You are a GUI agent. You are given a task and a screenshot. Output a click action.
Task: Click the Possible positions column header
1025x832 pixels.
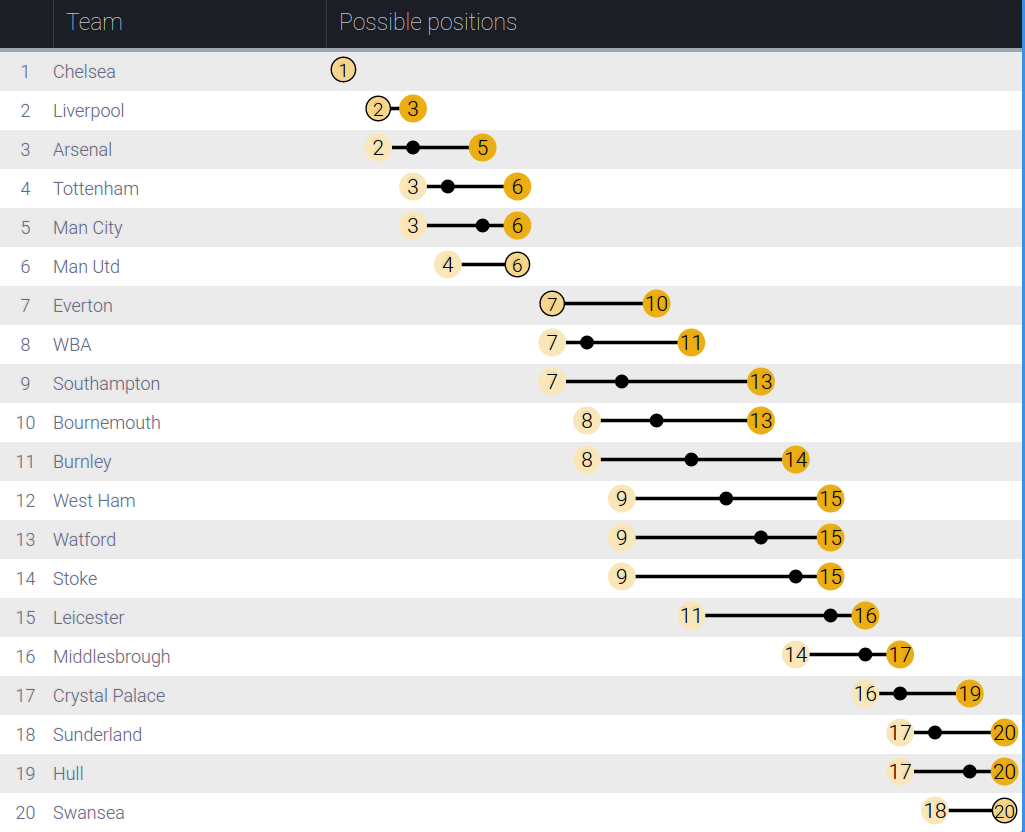[x=428, y=22]
